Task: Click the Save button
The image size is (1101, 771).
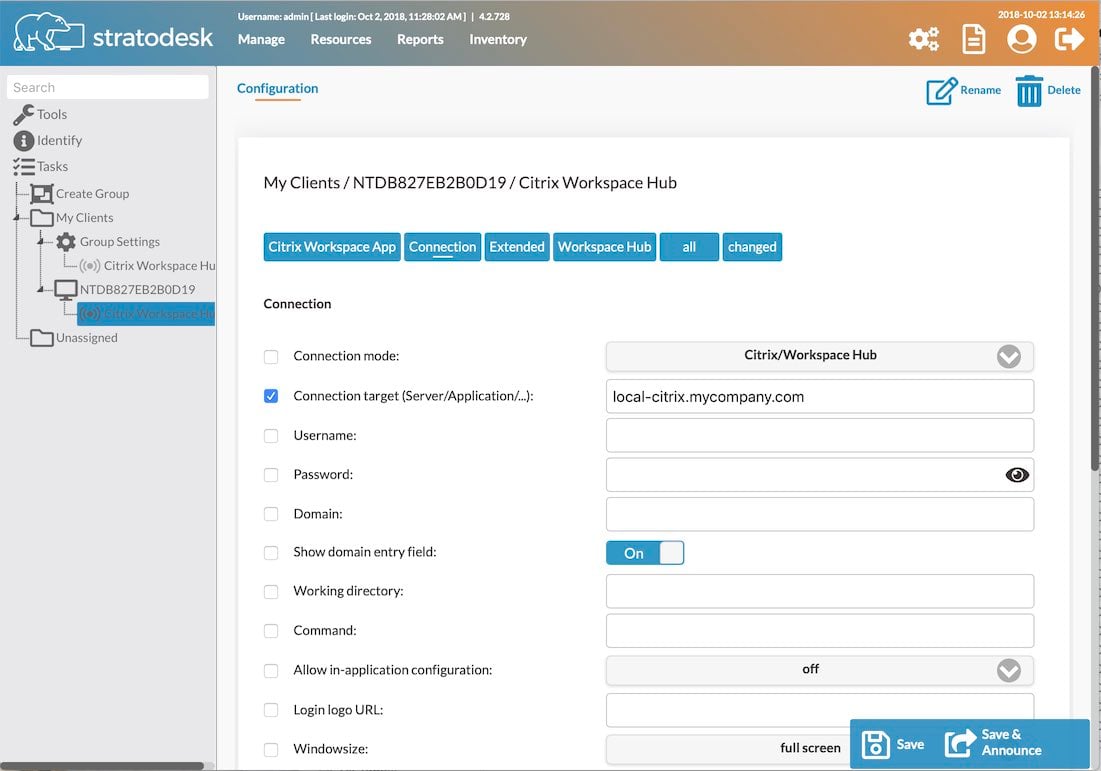Action: (892, 744)
